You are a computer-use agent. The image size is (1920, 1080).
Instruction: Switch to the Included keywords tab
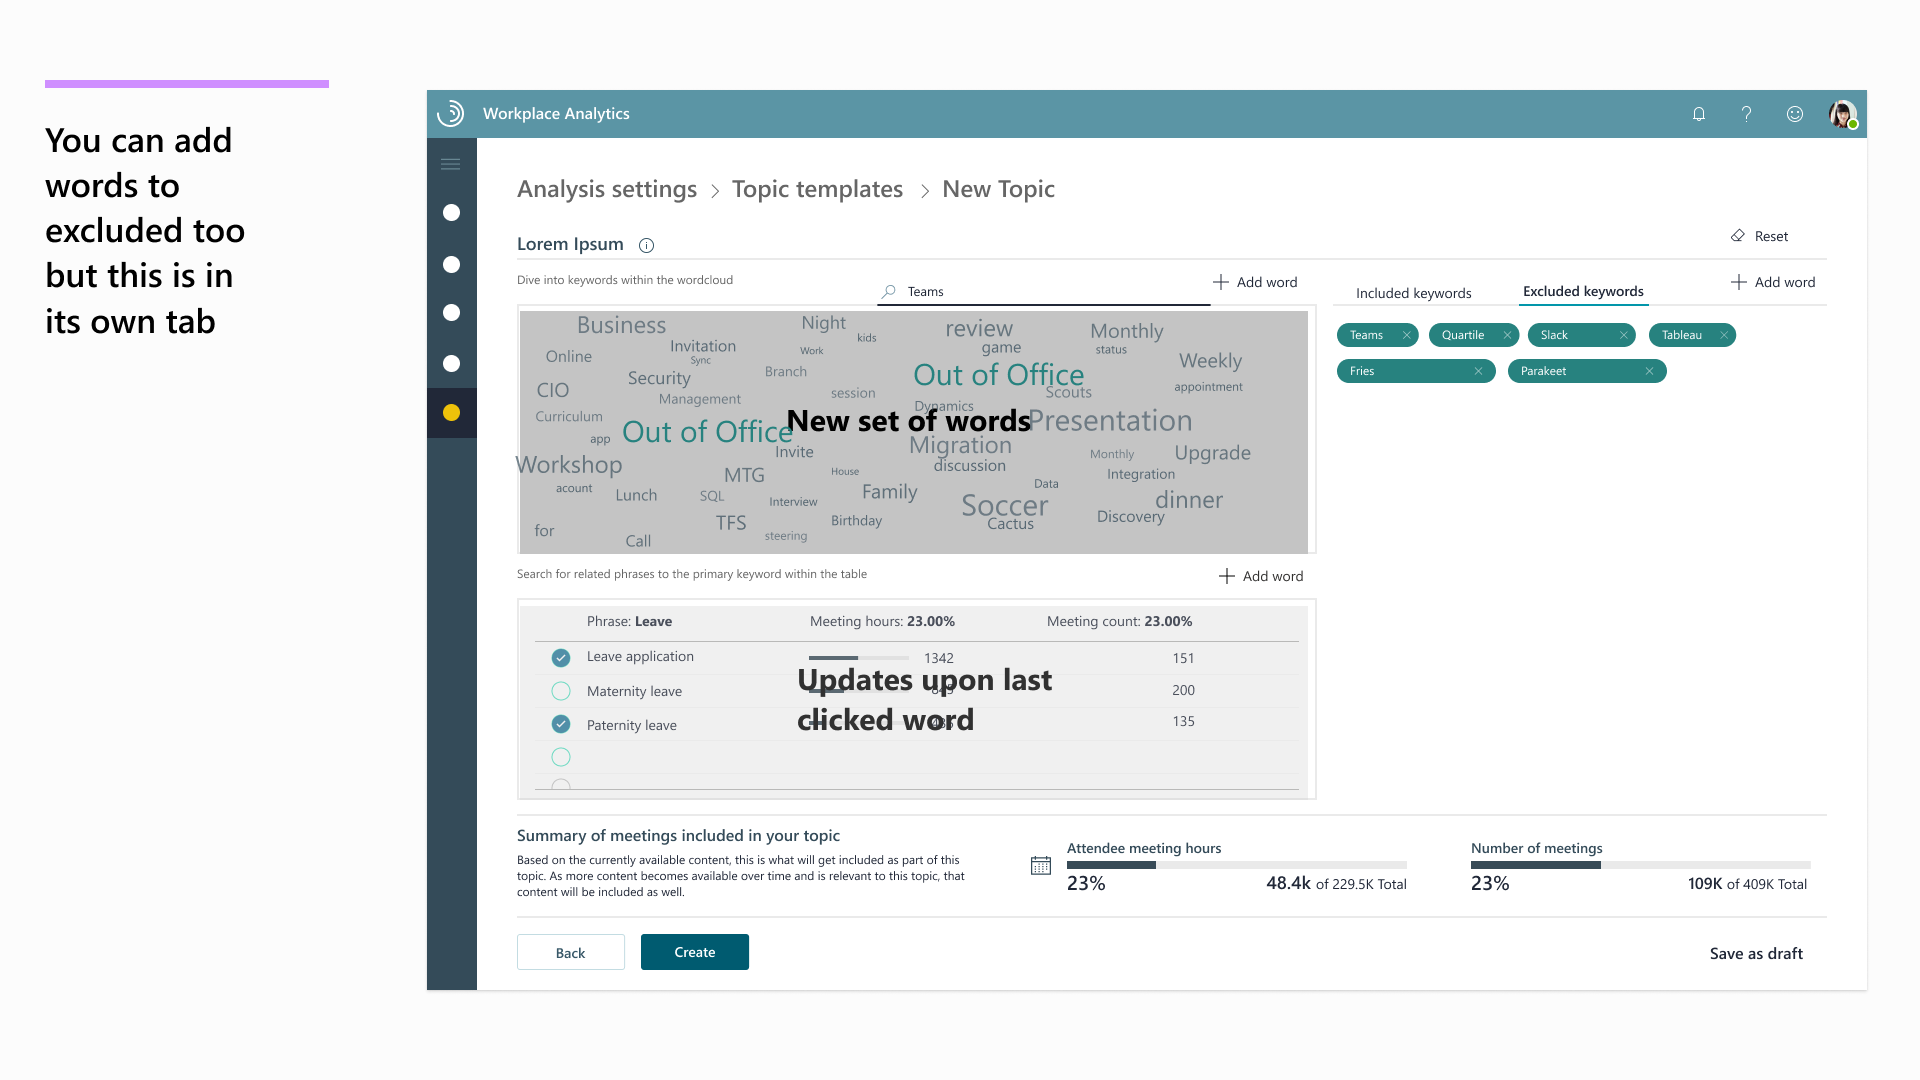click(1413, 293)
